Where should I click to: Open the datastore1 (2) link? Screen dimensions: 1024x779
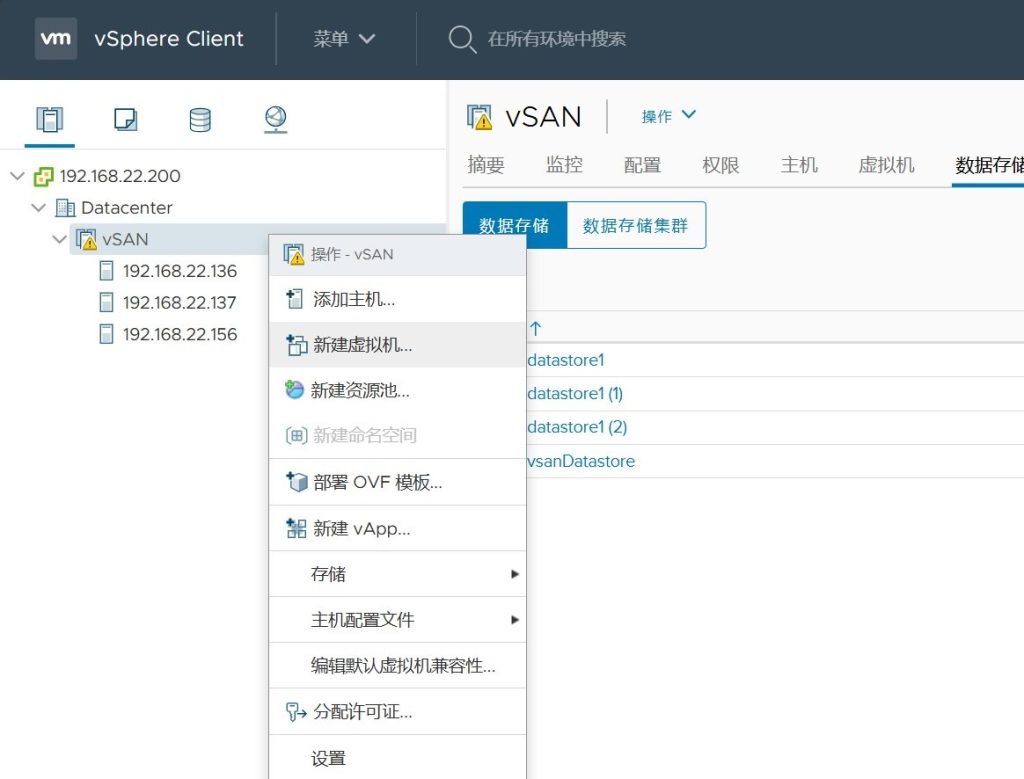tap(577, 427)
